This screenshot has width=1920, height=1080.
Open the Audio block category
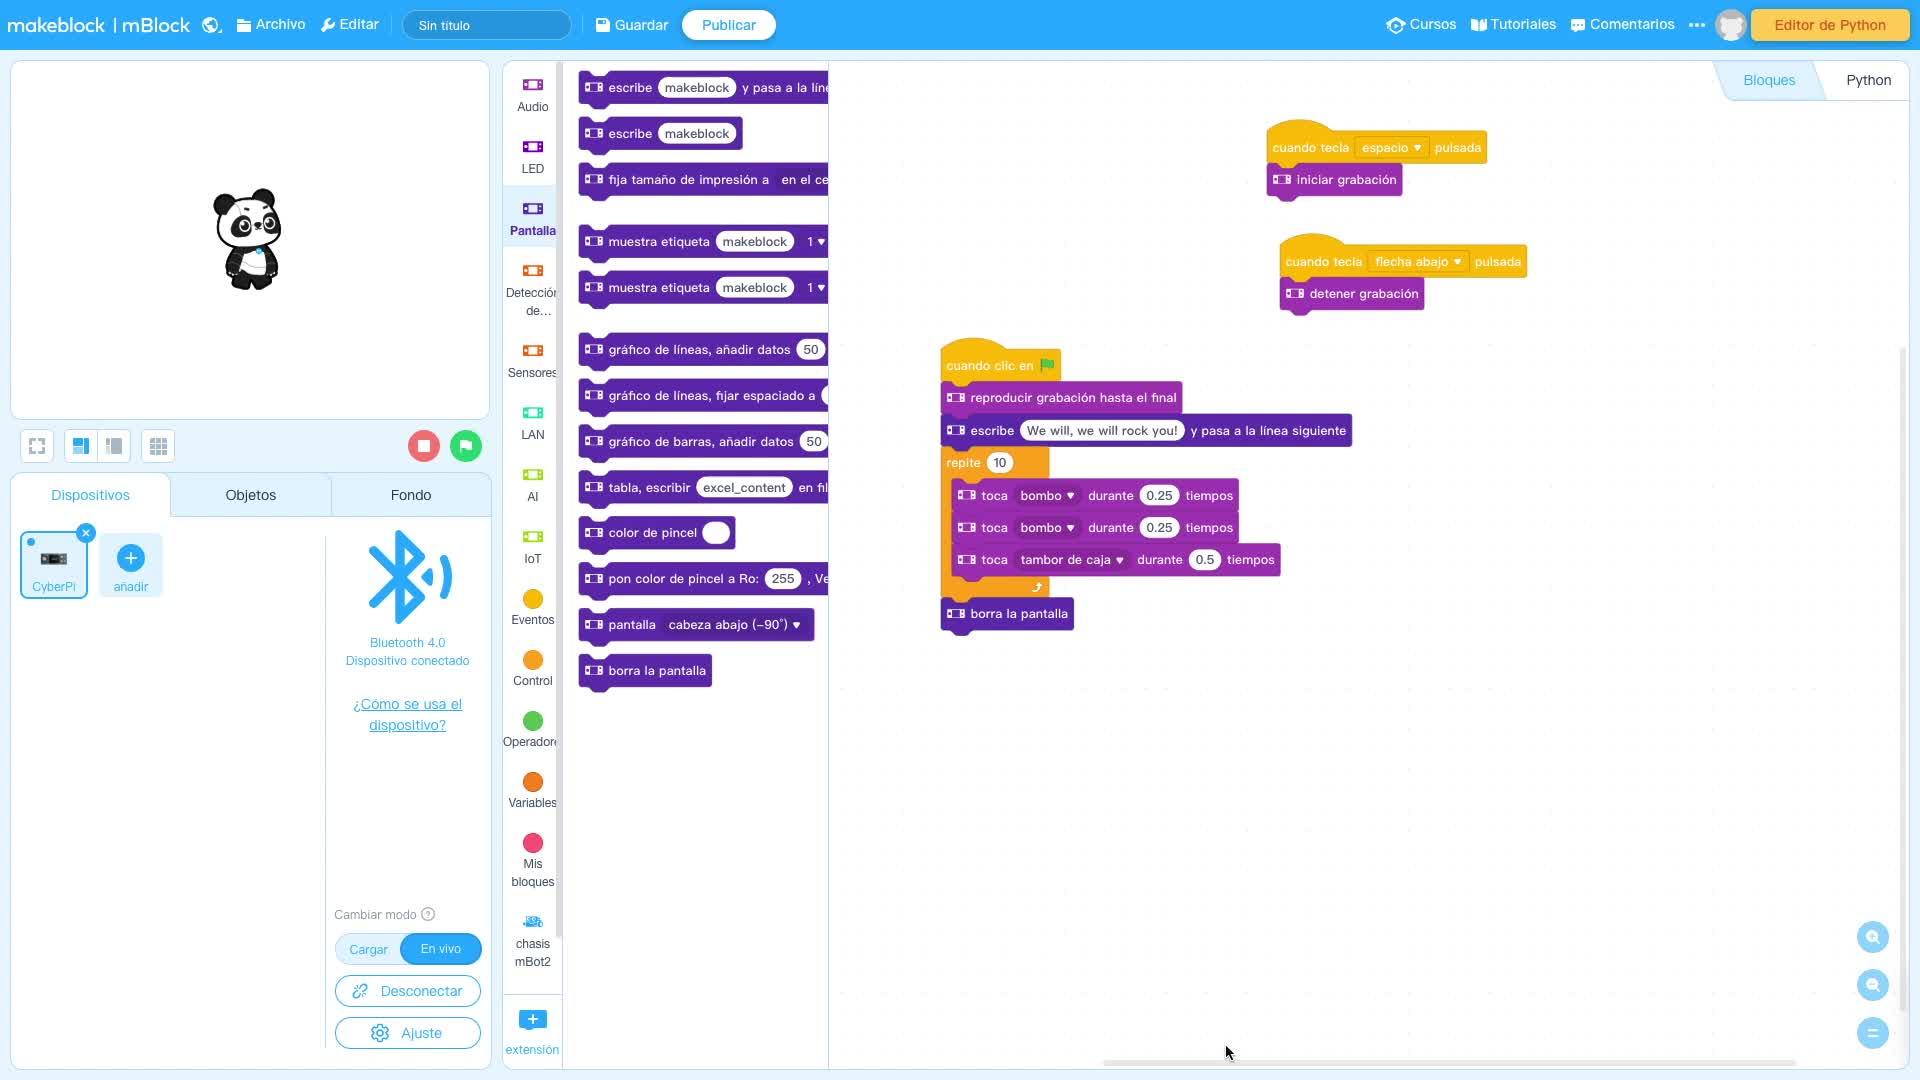pyautogui.click(x=532, y=94)
